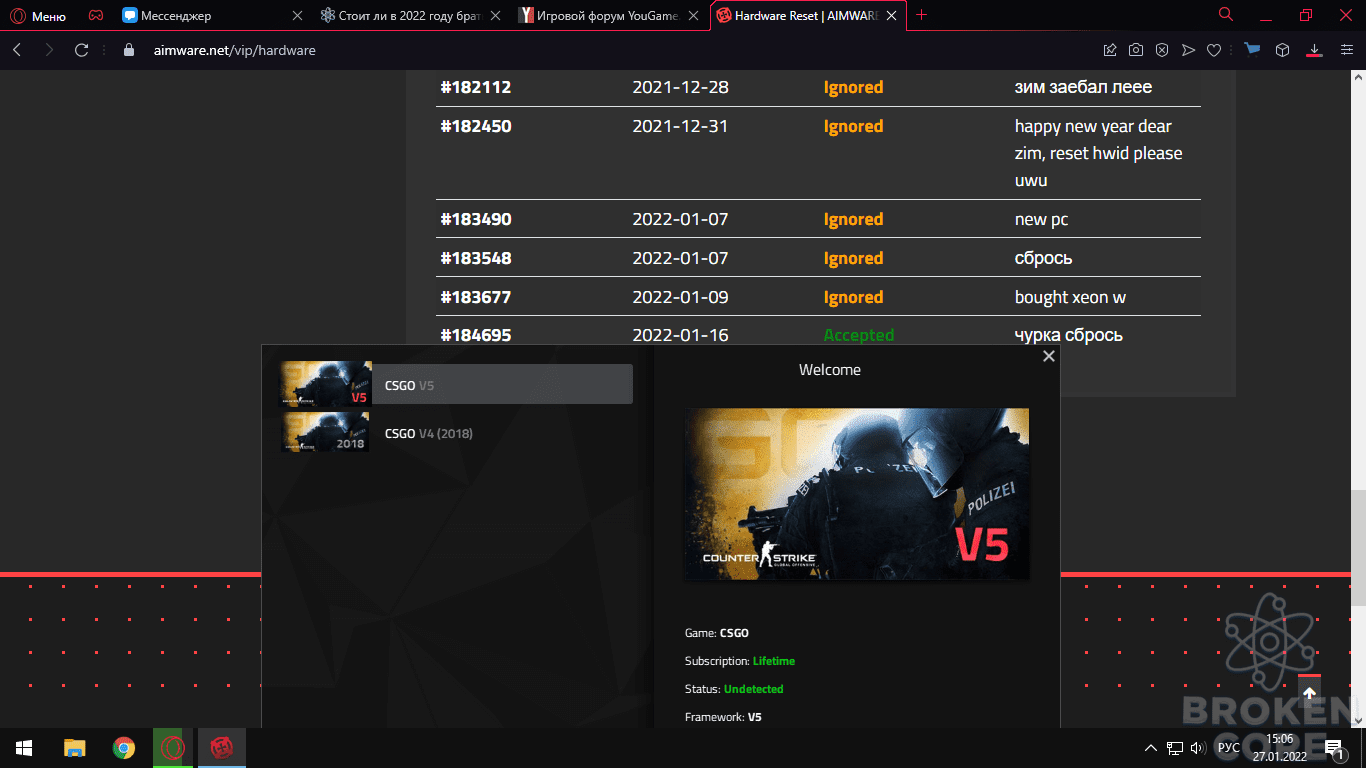Click the site padlock security icon

128,50
